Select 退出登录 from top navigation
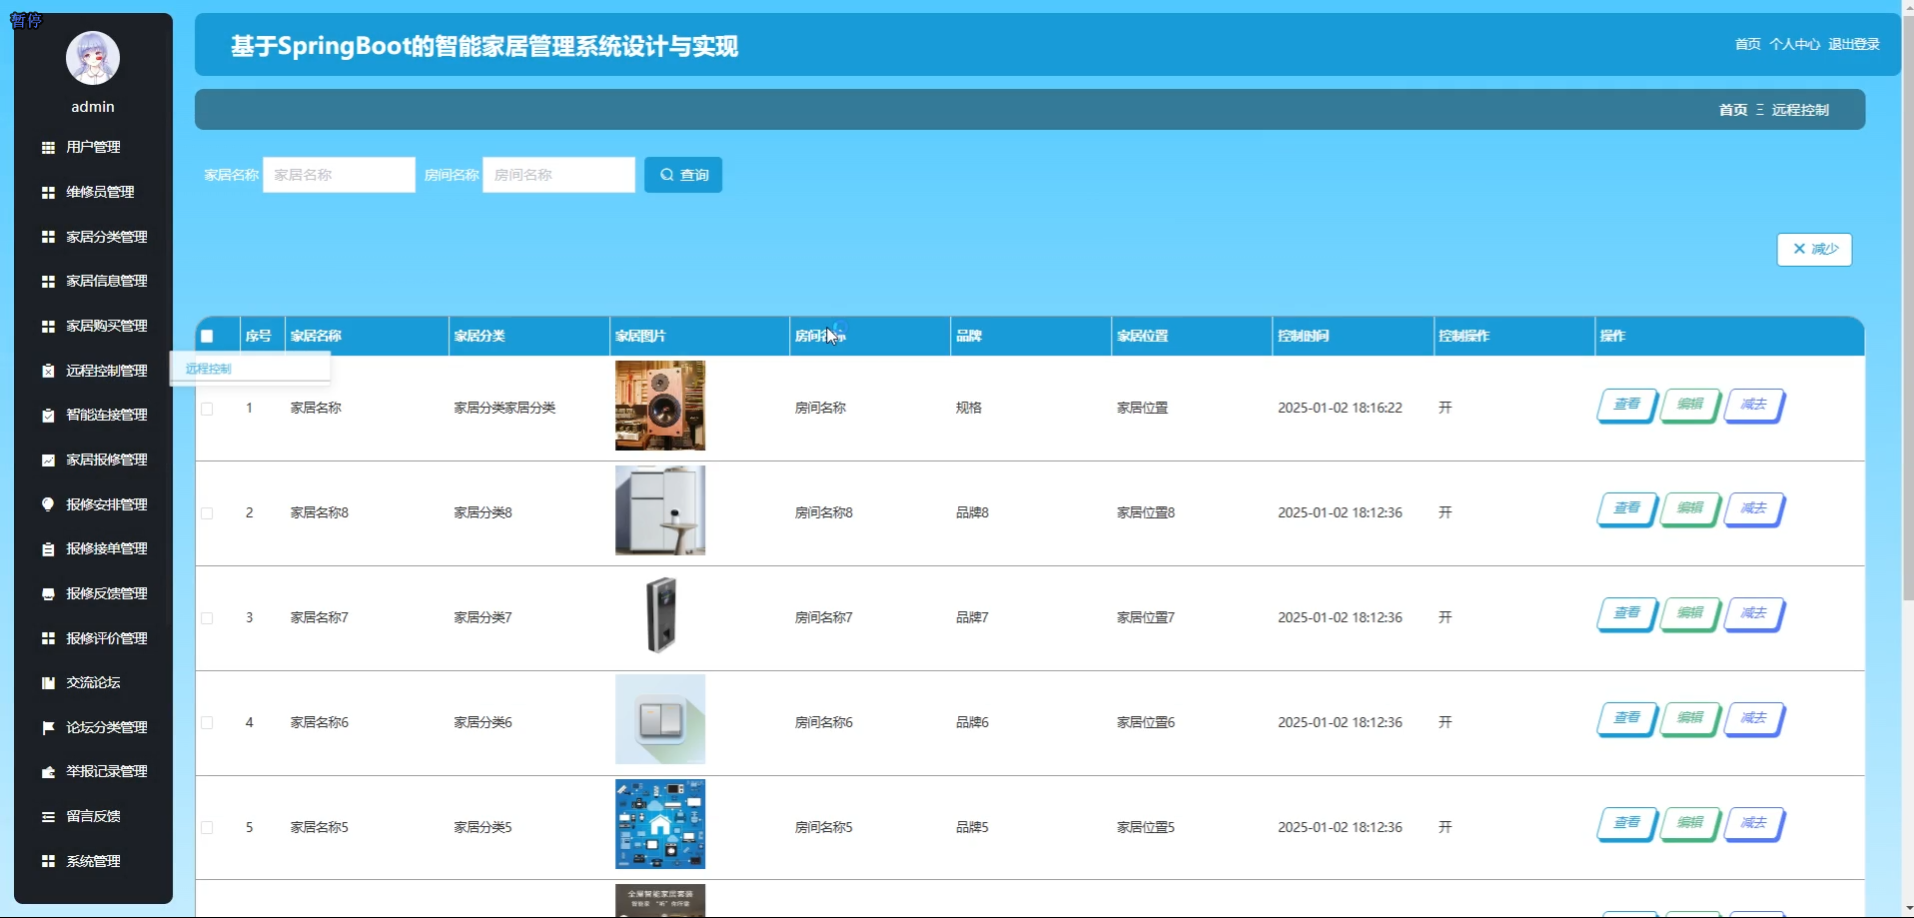 point(1853,44)
